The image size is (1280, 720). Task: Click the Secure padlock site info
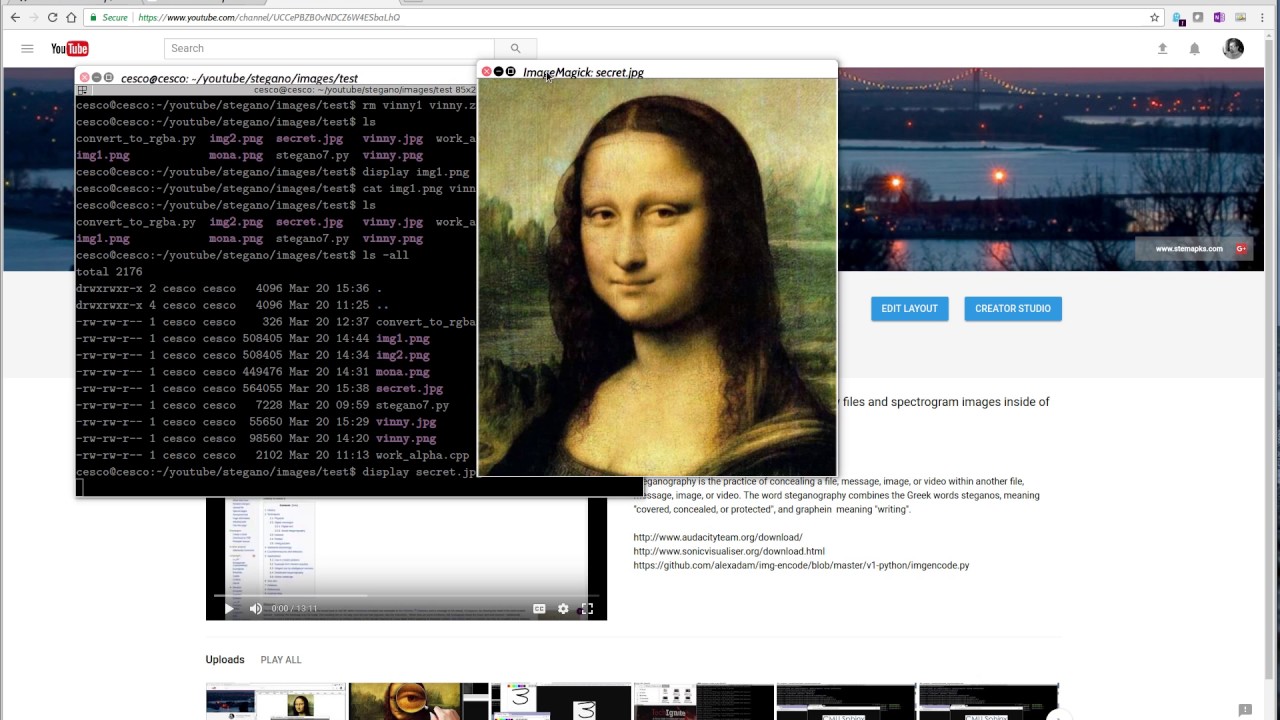pos(108,17)
